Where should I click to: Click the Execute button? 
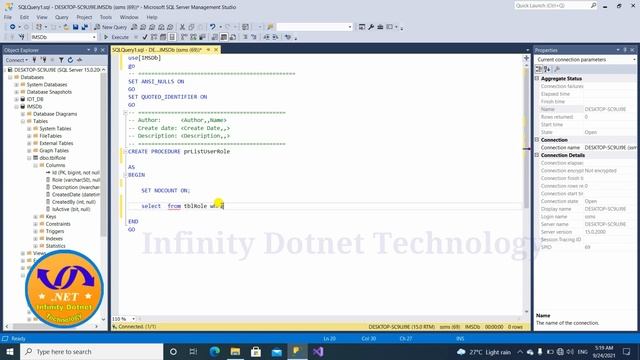pos(116,37)
